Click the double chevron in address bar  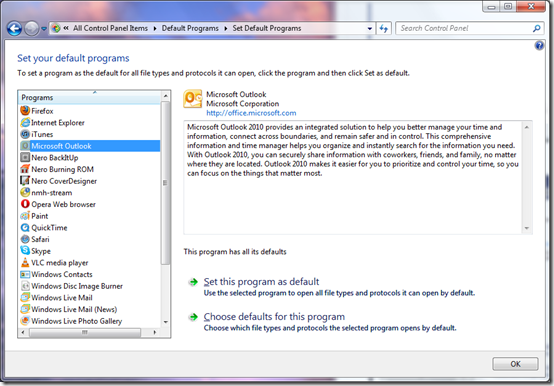[x=66, y=28]
